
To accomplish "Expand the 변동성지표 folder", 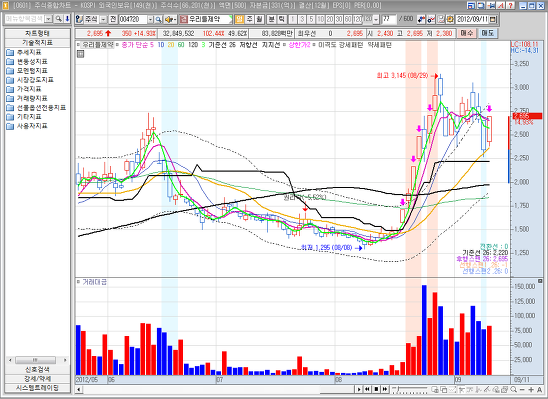I will click(x=27, y=61).
